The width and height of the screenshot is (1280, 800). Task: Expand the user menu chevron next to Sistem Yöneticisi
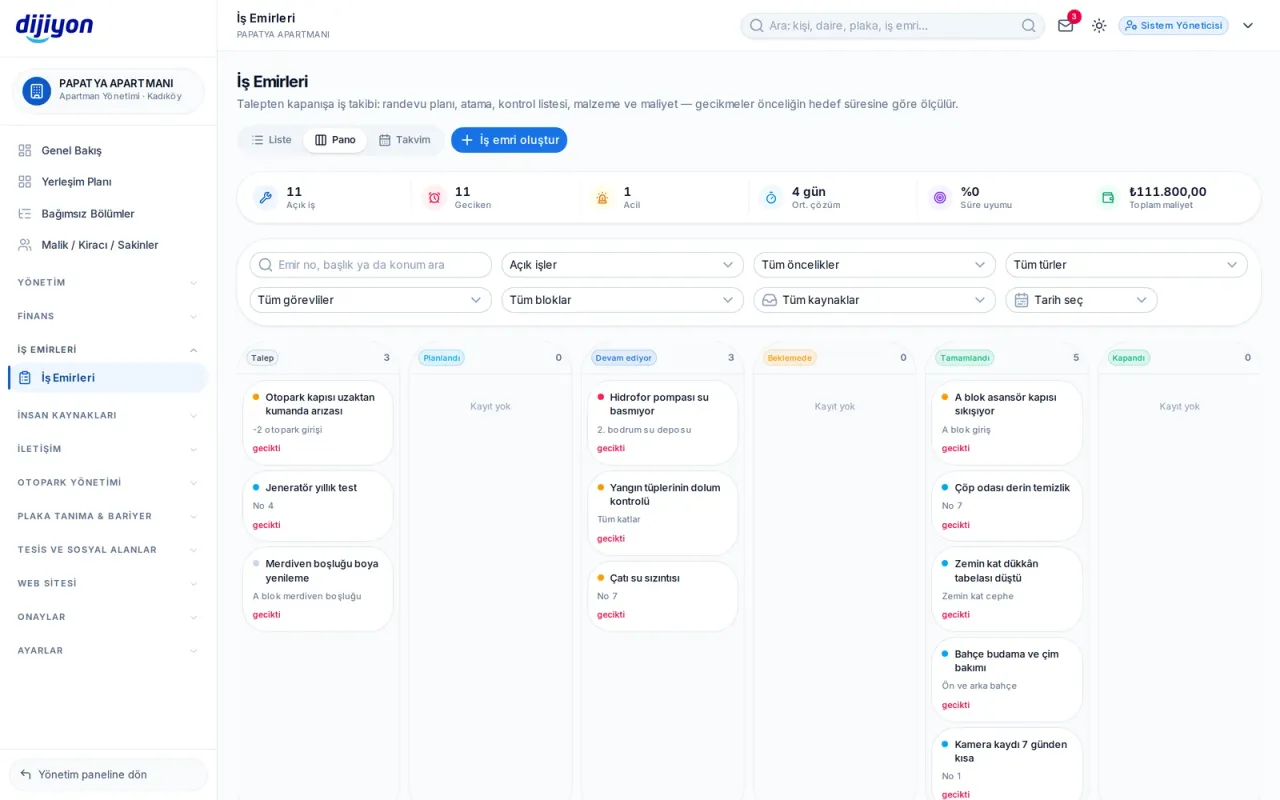(x=1248, y=26)
